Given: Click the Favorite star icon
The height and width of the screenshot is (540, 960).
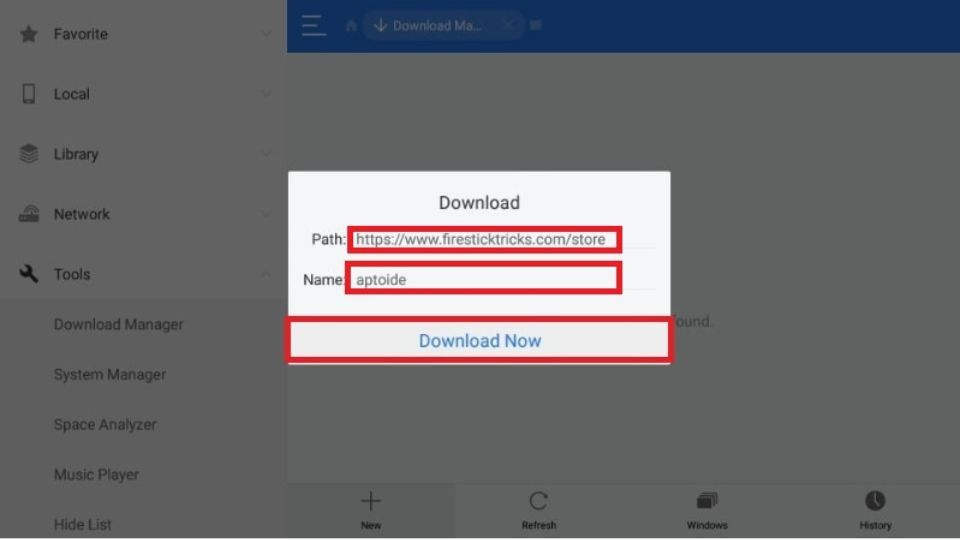Looking at the screenshot, I should point(28,34).
